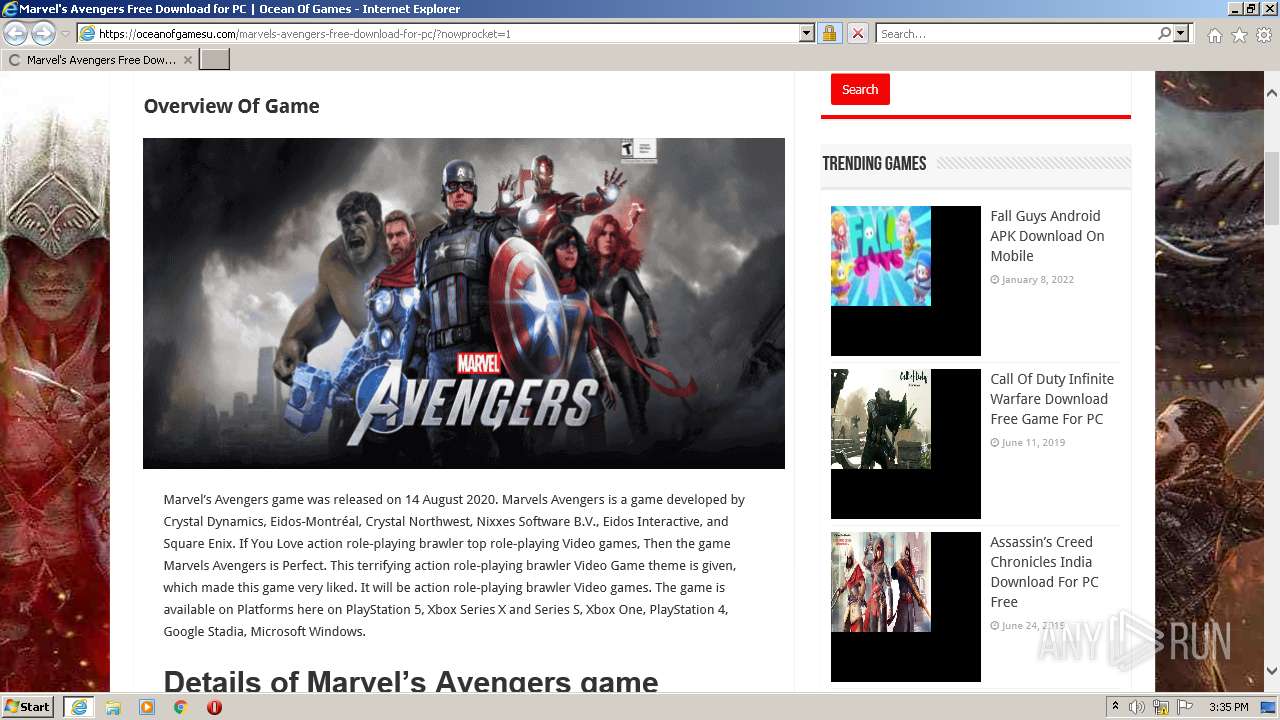This screenshot has width=1280, height=720.
Task: Open the Tools gear icon
Action: click(1264, 35)
